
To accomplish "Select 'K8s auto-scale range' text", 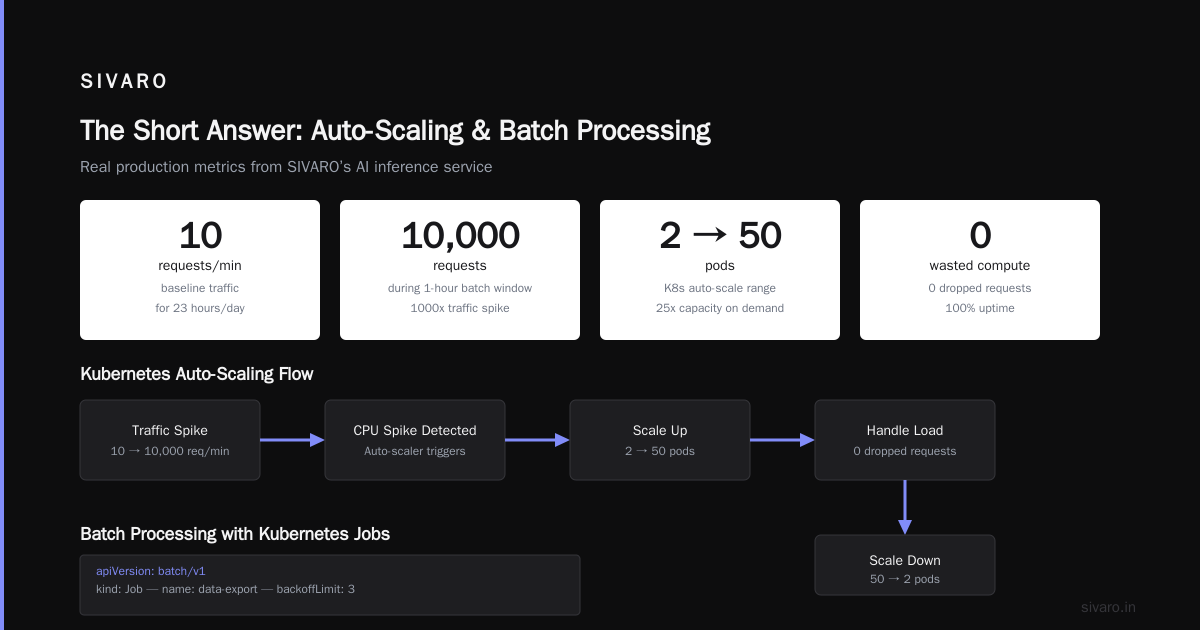I will click(720, 288).
